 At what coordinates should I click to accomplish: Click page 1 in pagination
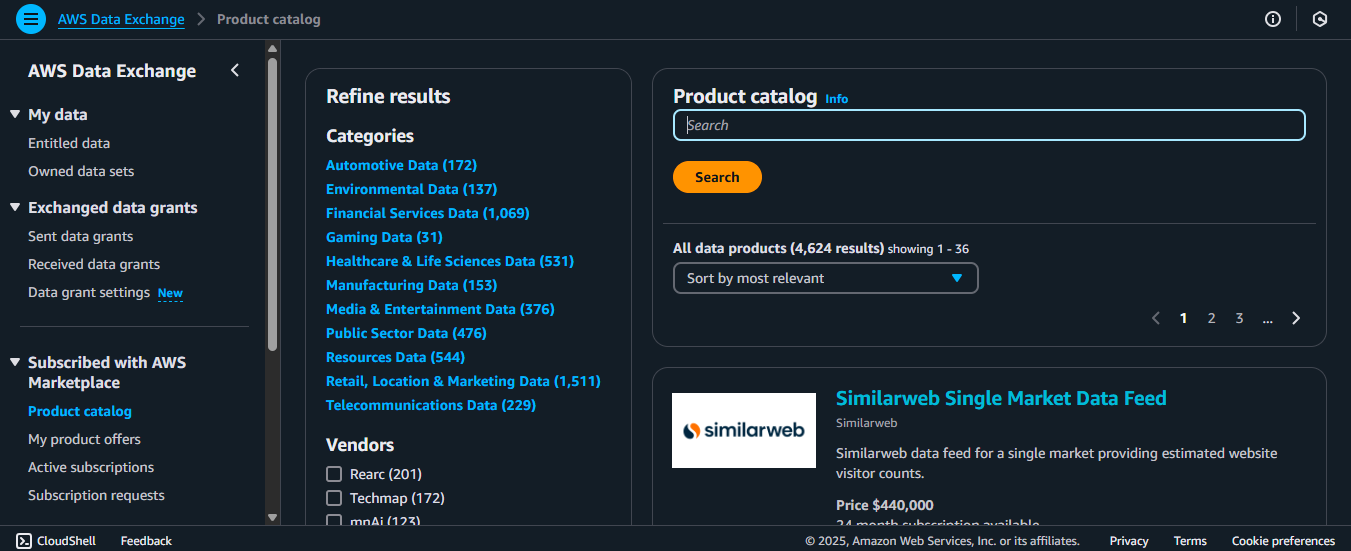pyautogui.click(x=1183, y=318)
